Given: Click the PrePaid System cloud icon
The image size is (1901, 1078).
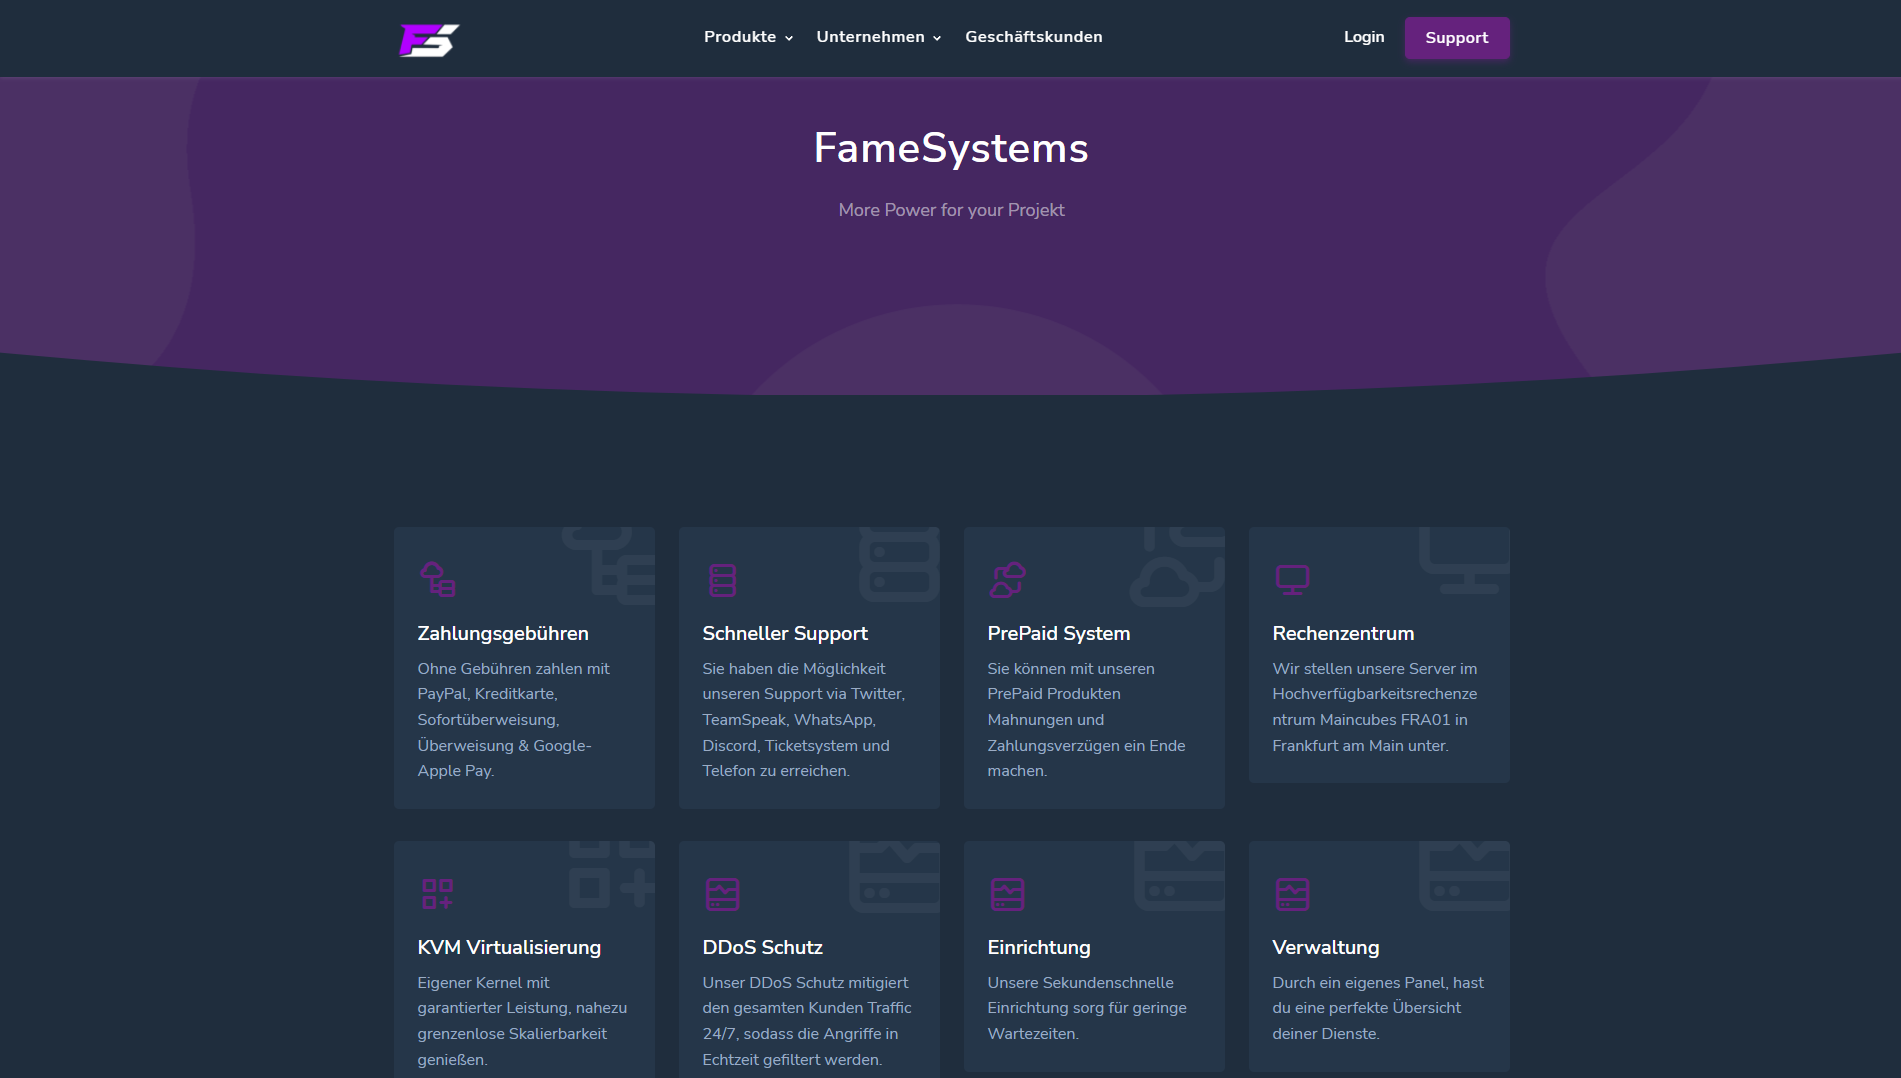Looking at the screenshot, I should click(1008, 580).
